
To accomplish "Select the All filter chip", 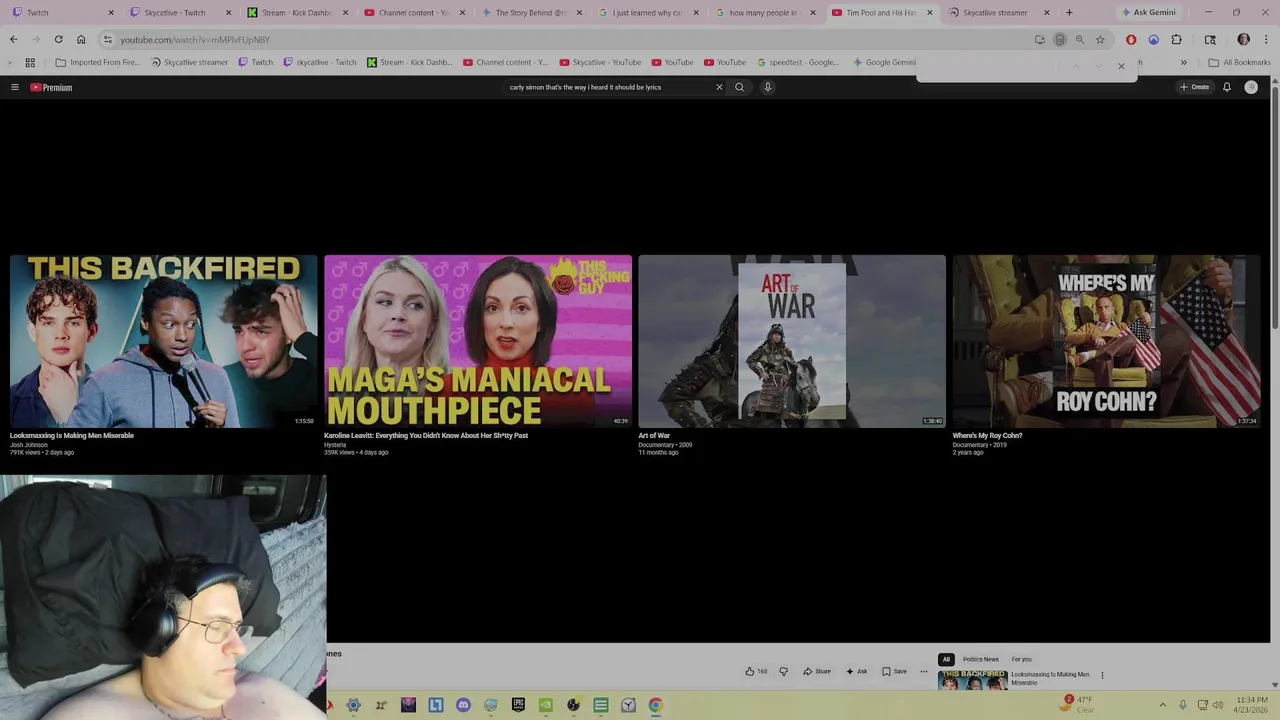I will coord(946,659).
